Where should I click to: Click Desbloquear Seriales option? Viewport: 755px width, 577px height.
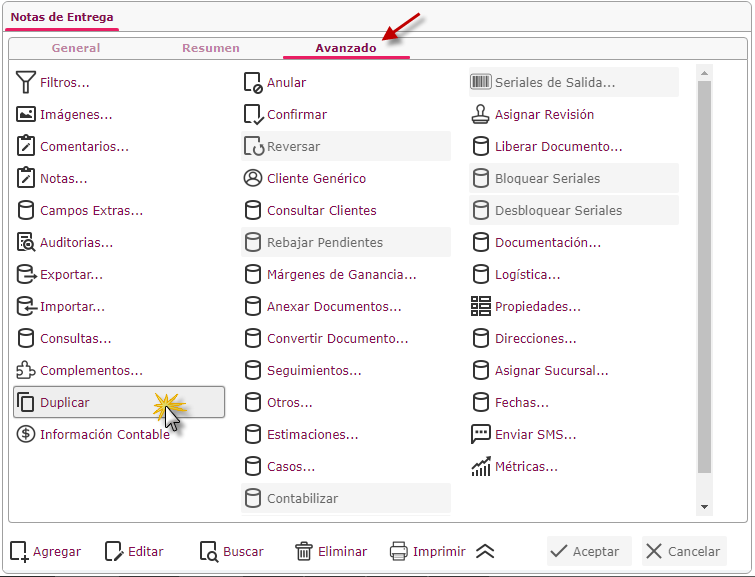(574, 210)
